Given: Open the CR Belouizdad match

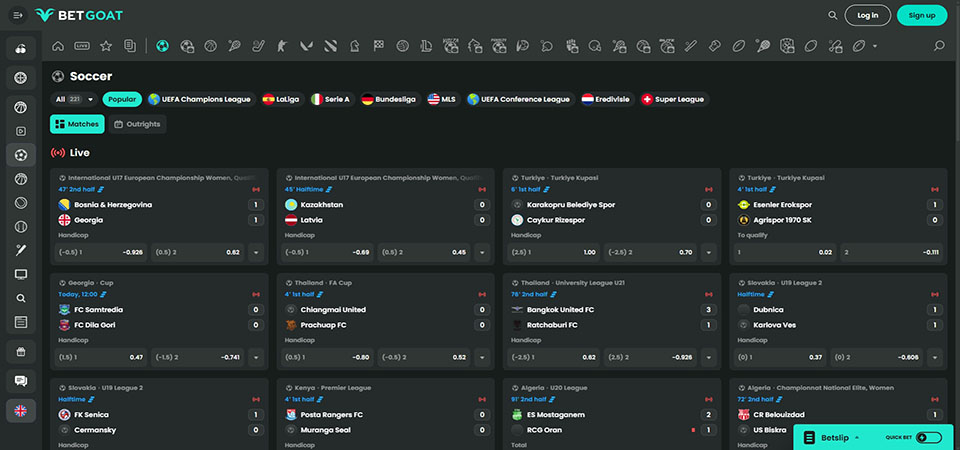Looking at the screenshot, I should (x=779, y=414).
